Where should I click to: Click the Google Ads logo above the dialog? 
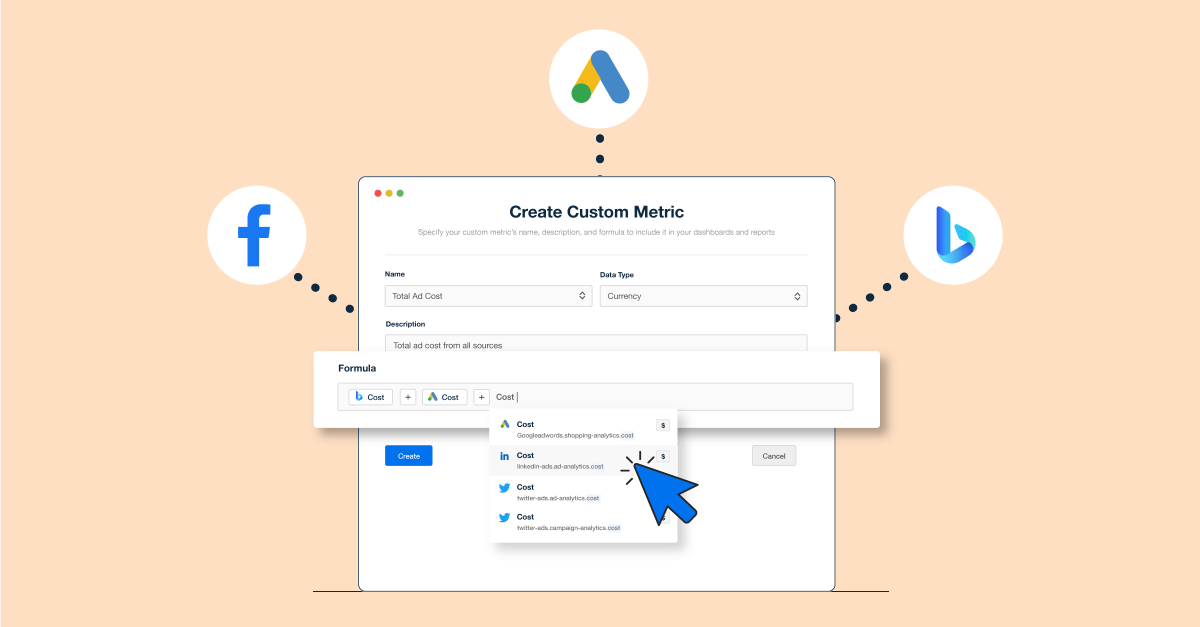tap(598, 78)
